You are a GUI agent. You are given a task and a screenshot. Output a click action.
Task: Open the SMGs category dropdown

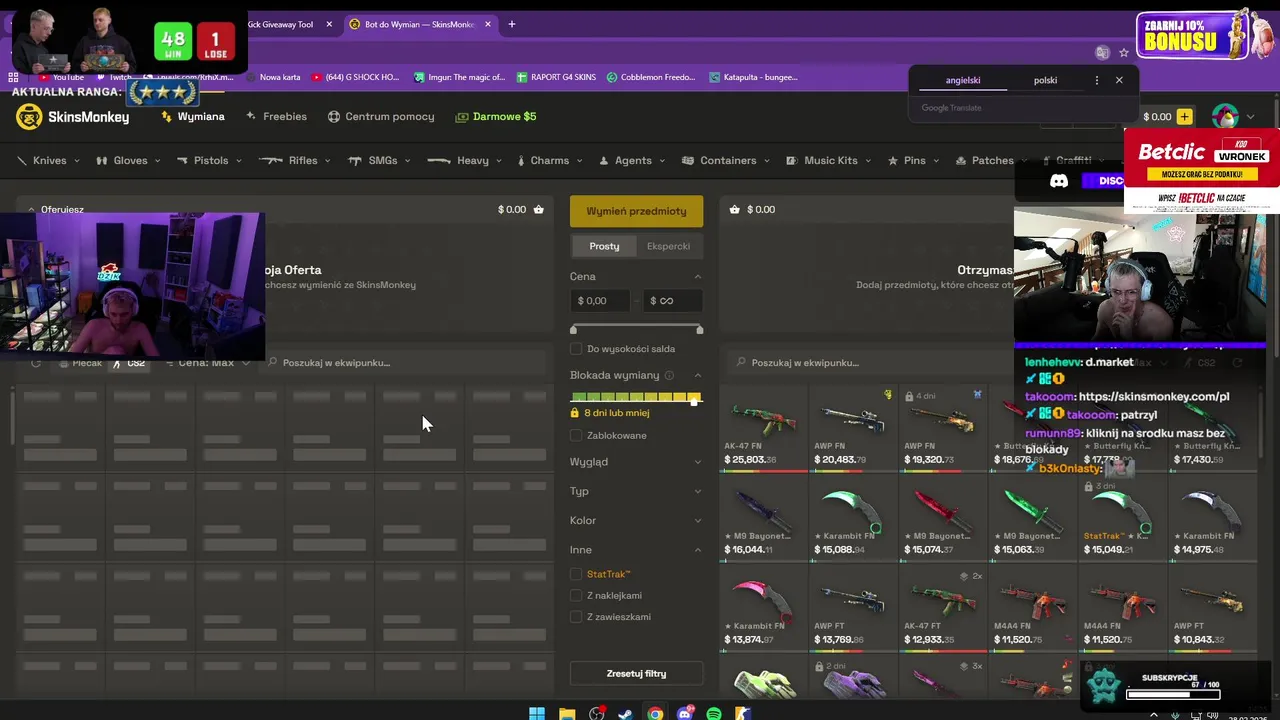click(x=380, y=160)
